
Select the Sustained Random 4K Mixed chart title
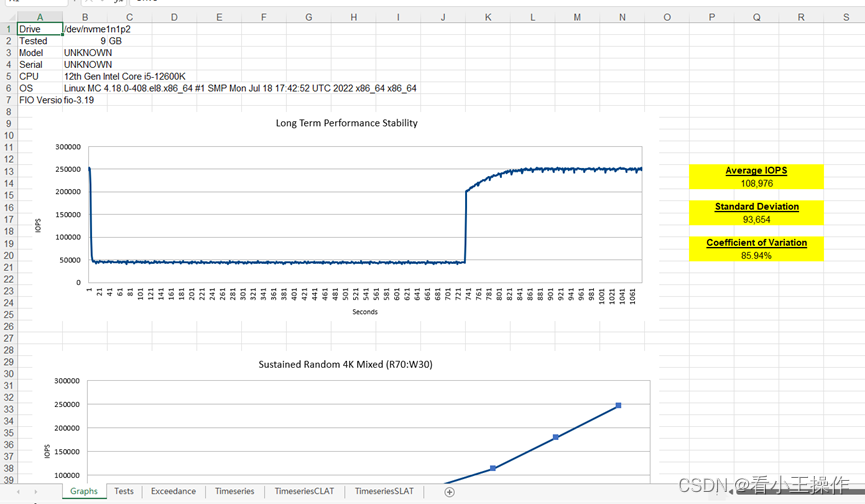pos(345,364)
